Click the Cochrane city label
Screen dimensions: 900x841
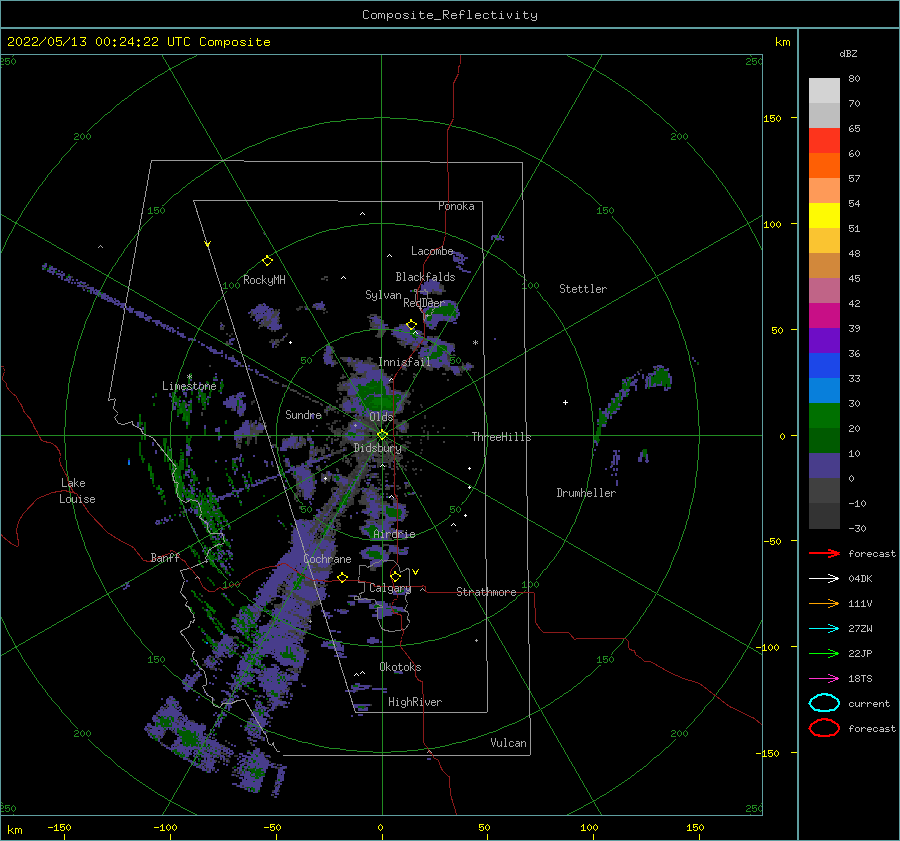[x=327, y=559]
